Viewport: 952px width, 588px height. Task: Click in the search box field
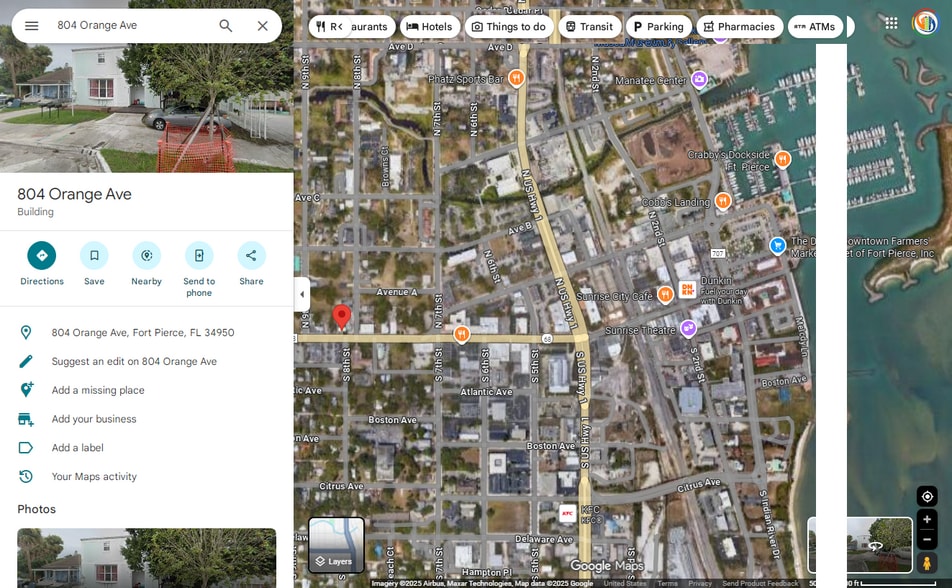130,26
